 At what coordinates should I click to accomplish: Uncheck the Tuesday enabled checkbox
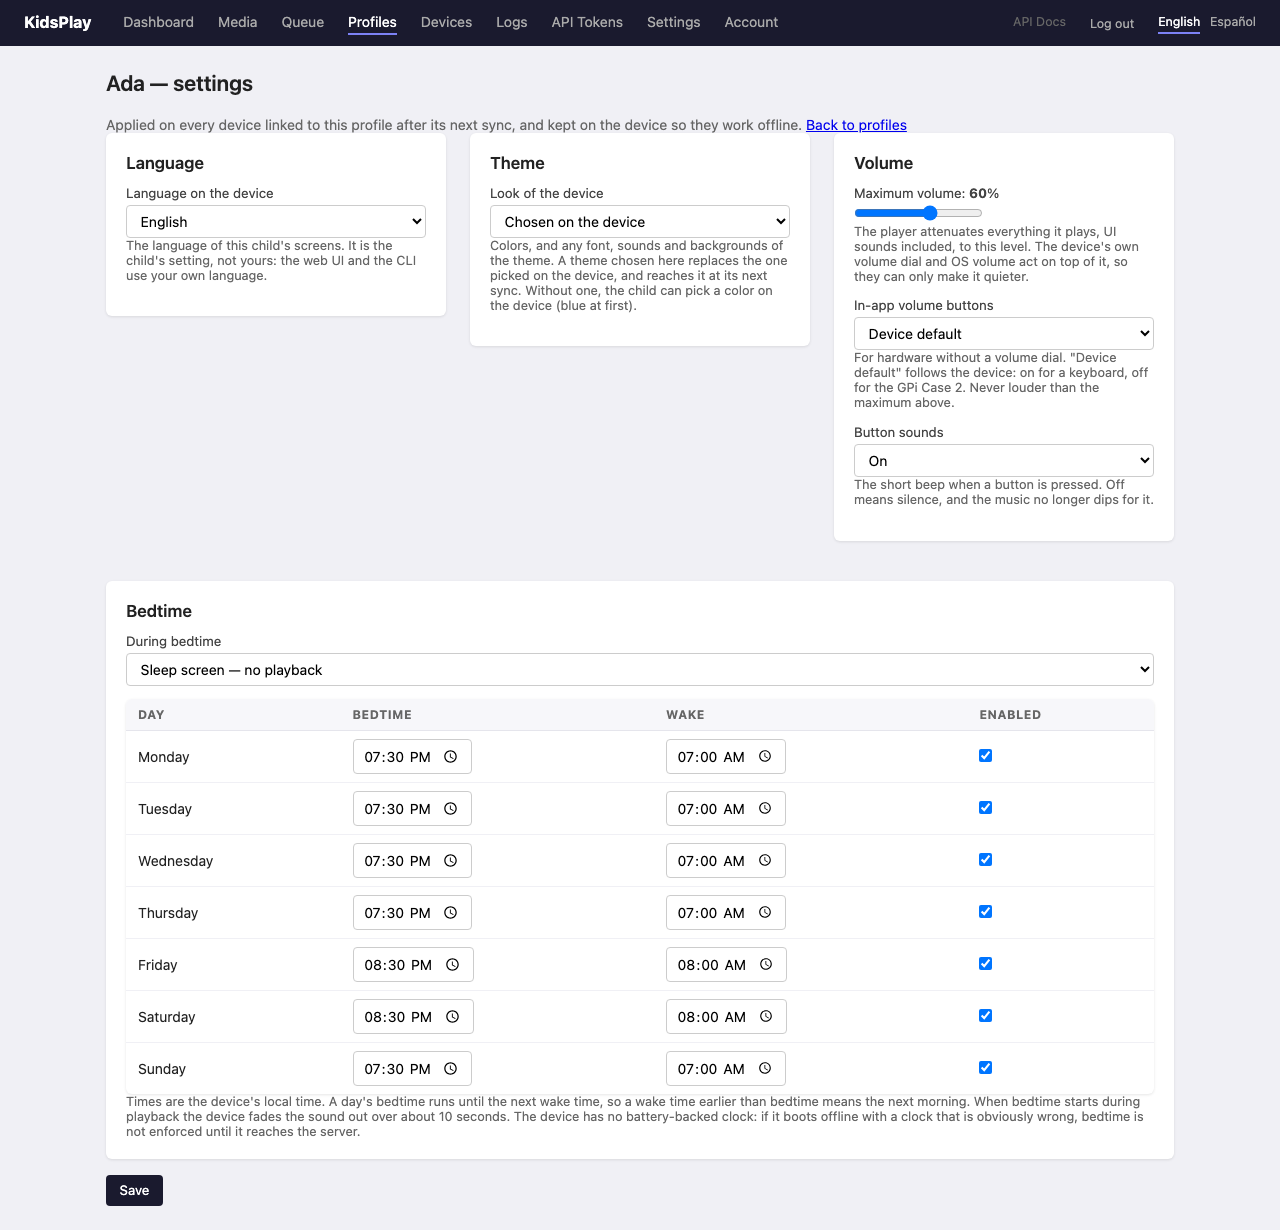[986, 808]
